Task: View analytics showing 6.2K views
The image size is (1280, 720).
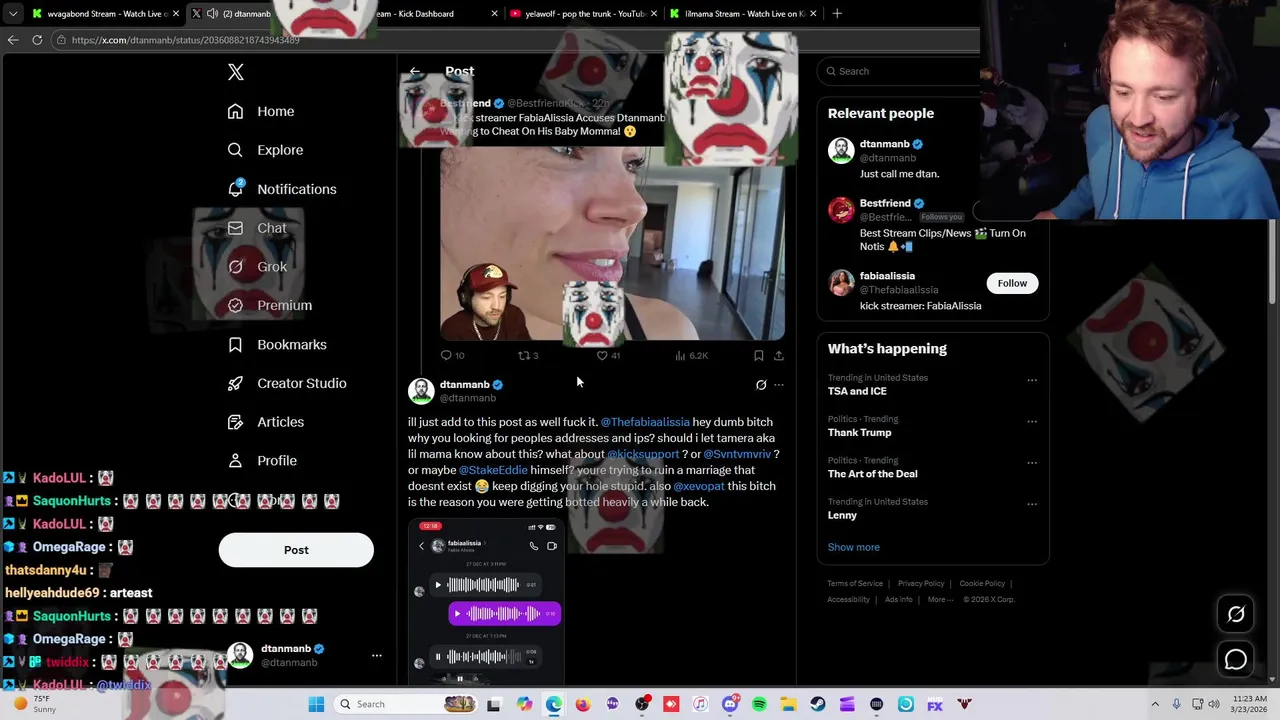Action: click(691, 355)
